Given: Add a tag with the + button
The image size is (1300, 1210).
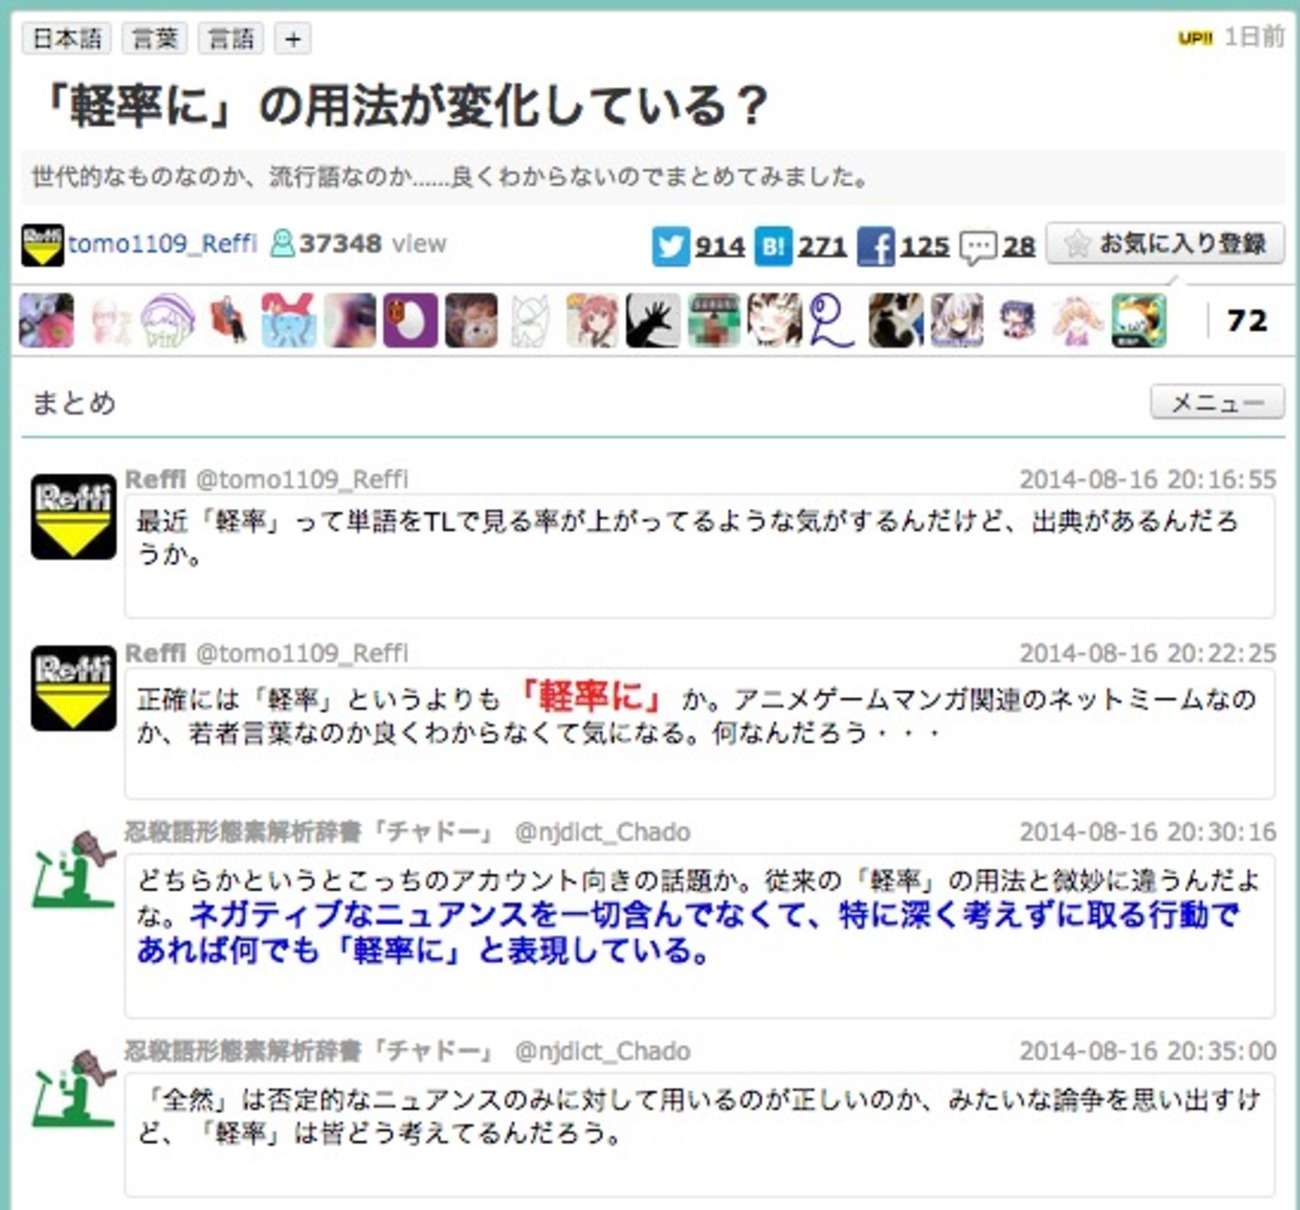Looking at the screenshot, I should [x=292, y=38].
